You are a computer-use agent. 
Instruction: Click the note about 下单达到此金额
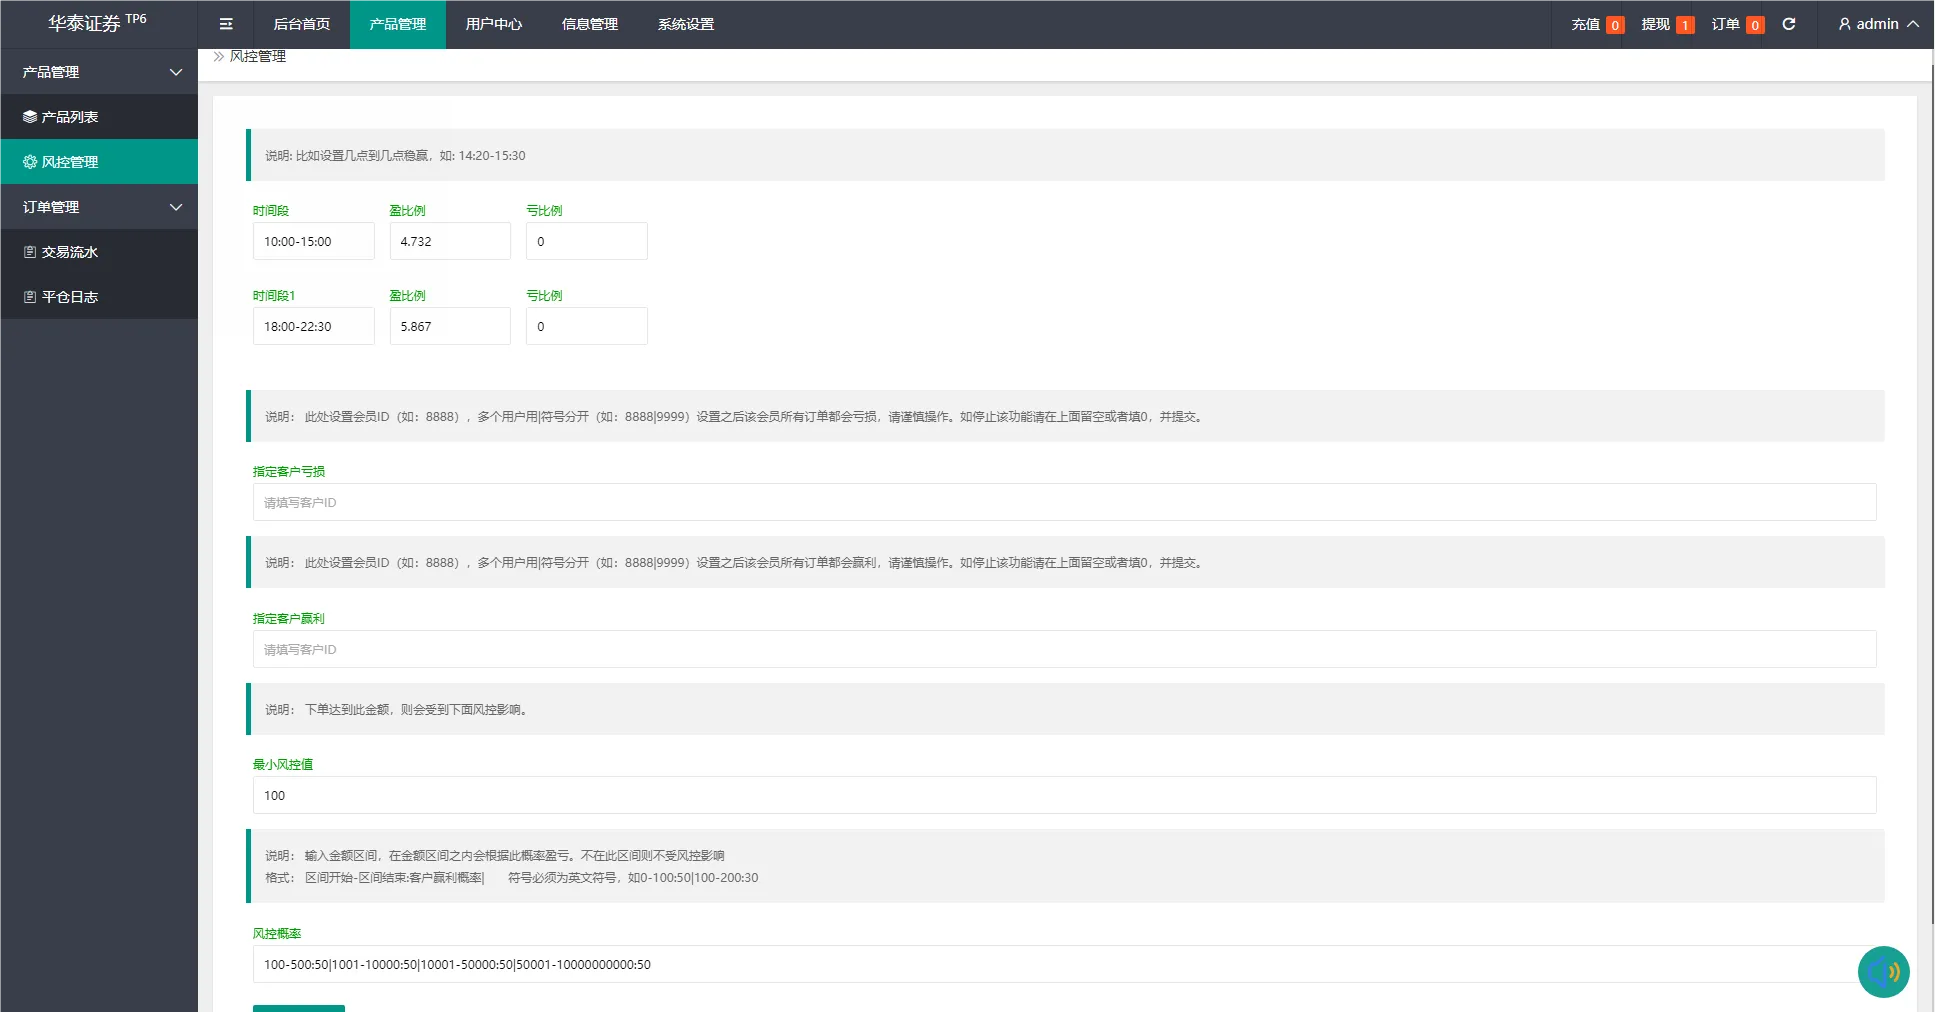(1065, 709)
